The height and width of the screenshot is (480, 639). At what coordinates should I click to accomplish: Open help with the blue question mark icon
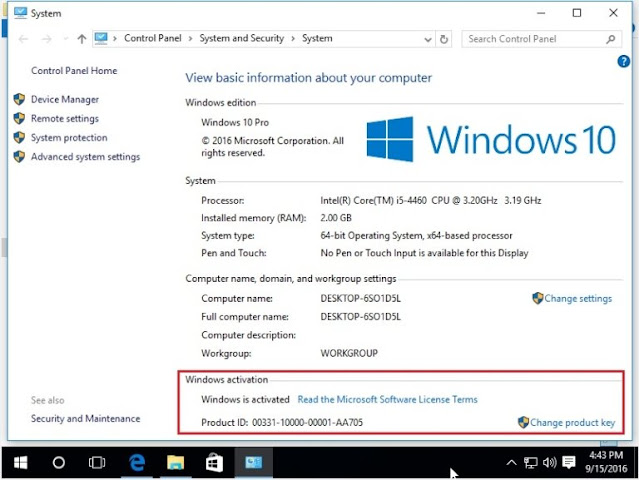coord(623,62)
